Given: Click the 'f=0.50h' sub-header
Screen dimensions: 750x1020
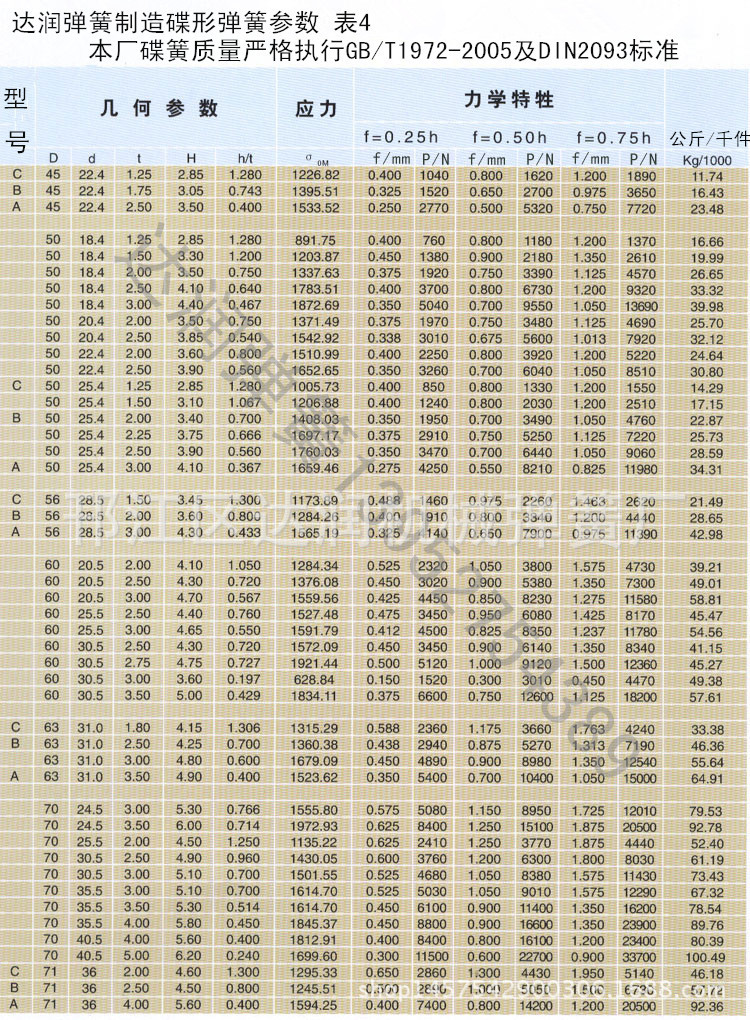Looking at the screenshot, I should coord(509,137).
